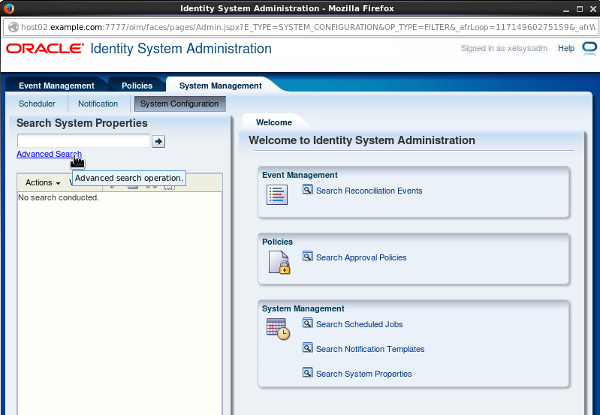Click the System Management calendar clock icon
600x415 pixels.
point(278,329)
